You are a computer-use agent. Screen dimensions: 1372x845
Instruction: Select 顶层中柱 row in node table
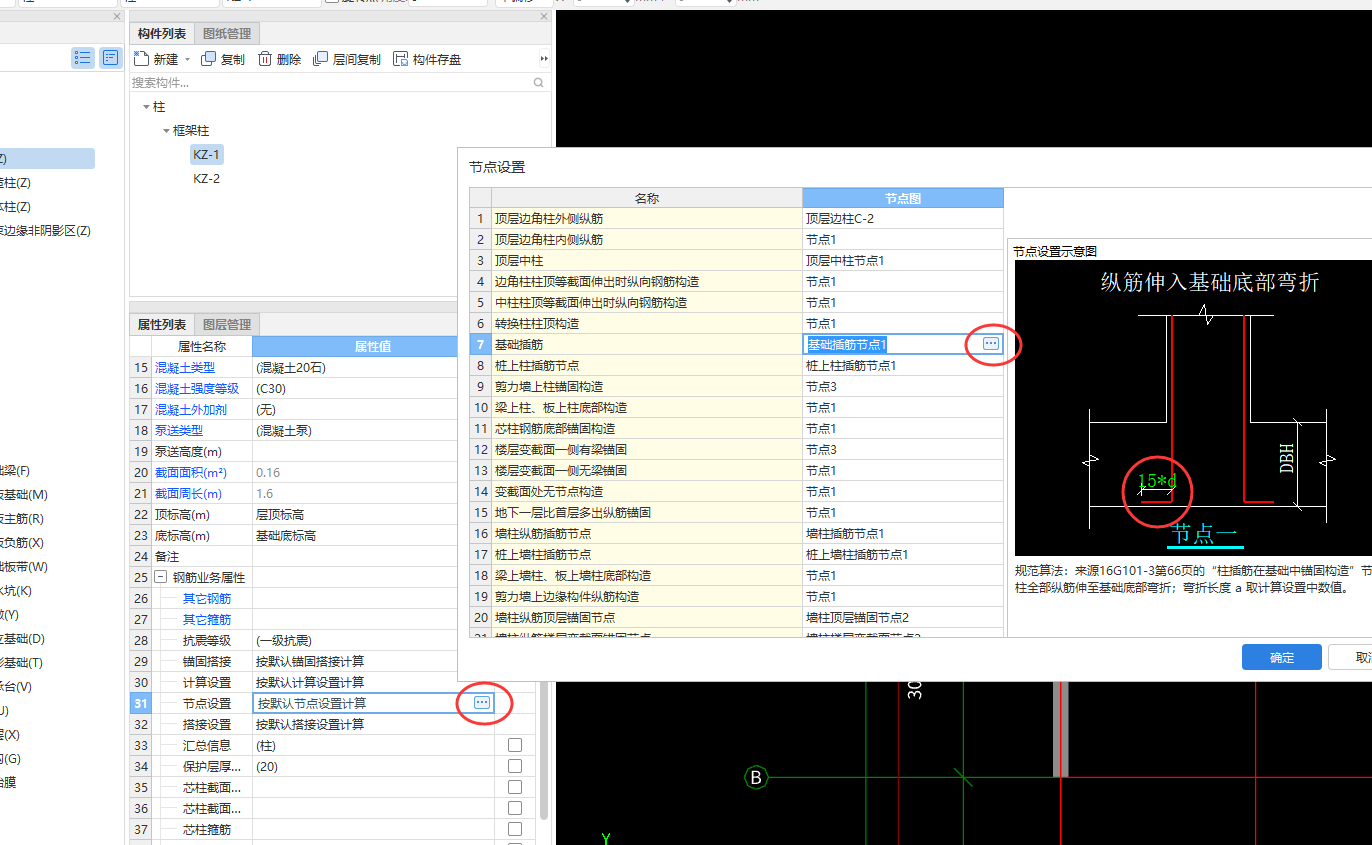point(647,260)
